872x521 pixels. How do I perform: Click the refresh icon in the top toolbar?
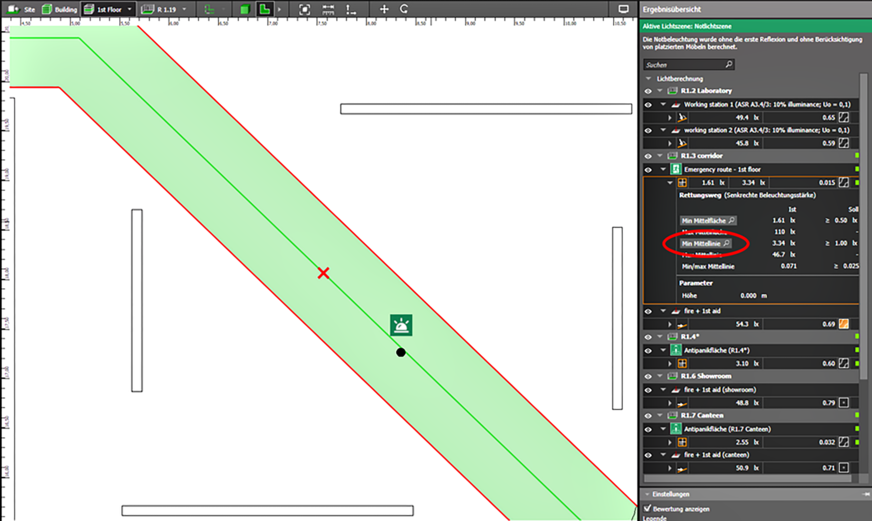pyautogui.click(x=404, y=8)
